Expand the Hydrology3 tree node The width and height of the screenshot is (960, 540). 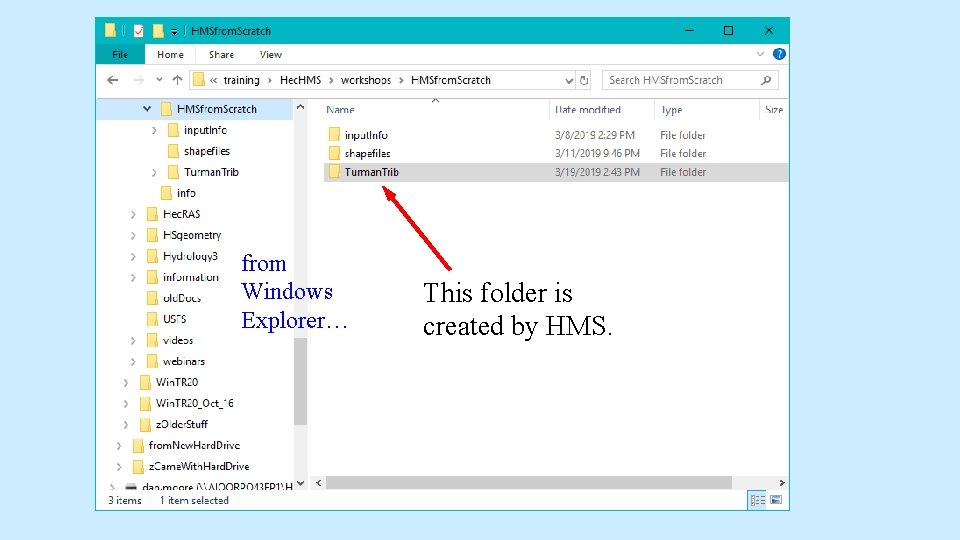click(133, 257)
